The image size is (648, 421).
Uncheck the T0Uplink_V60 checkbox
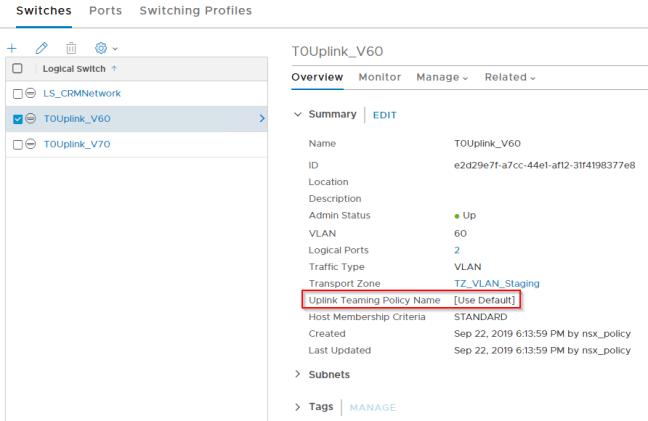click(17, 119)
